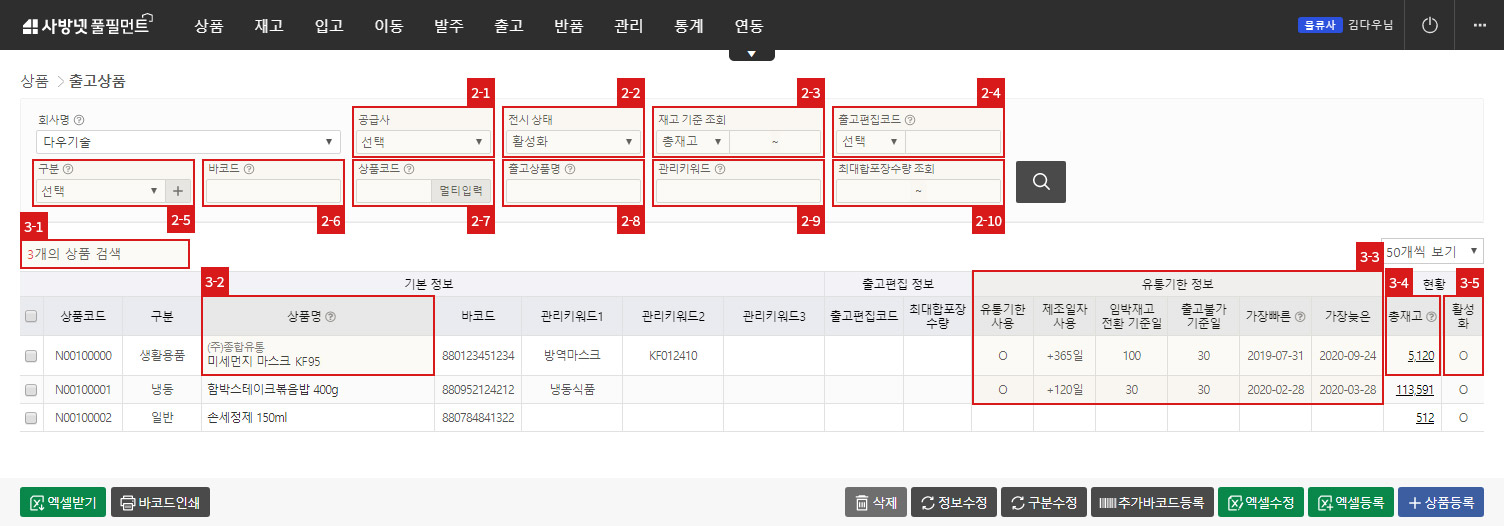Open the 구분 선택 dropdown

pyautogui.click(x=101, y=190)
